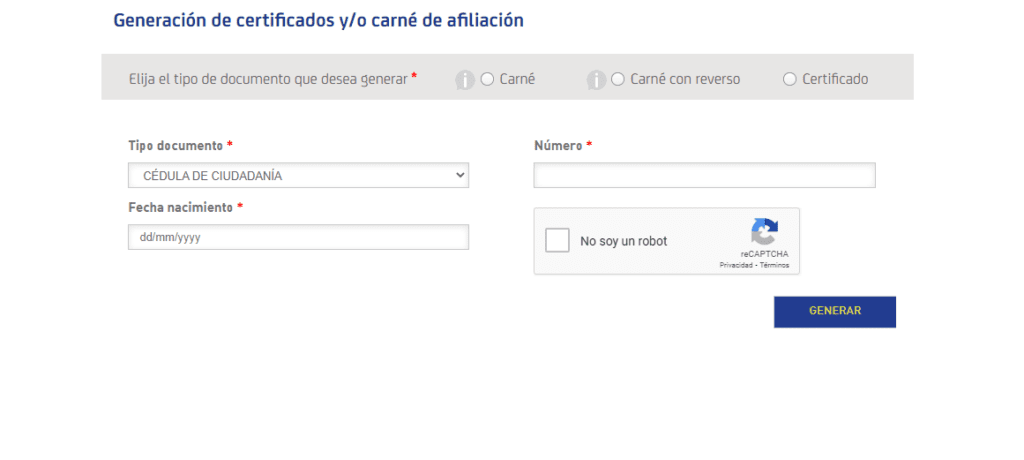This screenshot has height=460, width=1024.
Task: Click the Fecha nacimiento date field
Action: pyautogui.click(x=298, y=237)
